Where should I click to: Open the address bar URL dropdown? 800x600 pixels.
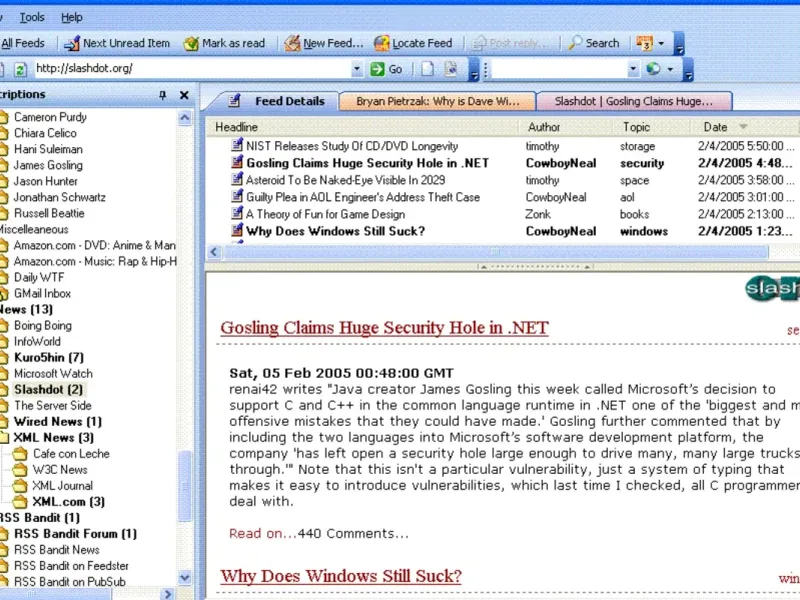click(x=357, y=68)
